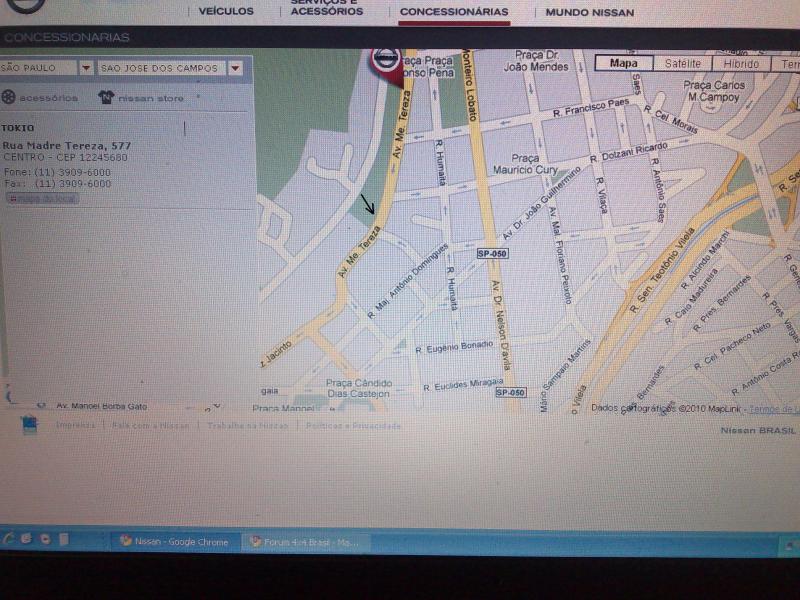Click the R. Mal. Antônio Domingues label
The height and width of the screenshot is (600, 800).
pyautogui.click(x=408, y=282)
